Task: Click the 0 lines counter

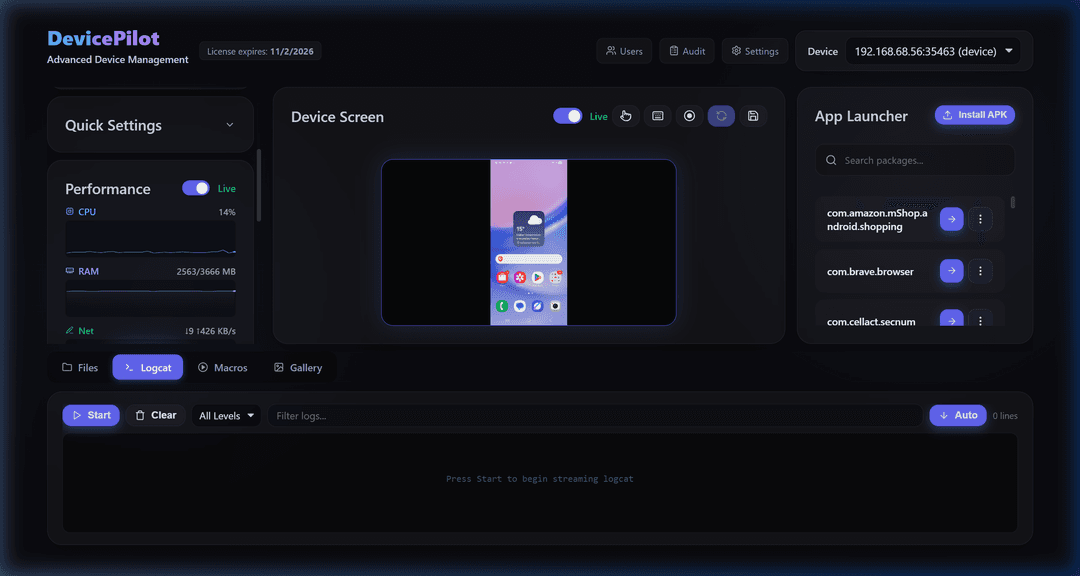Action: (x=1005, y=415)
